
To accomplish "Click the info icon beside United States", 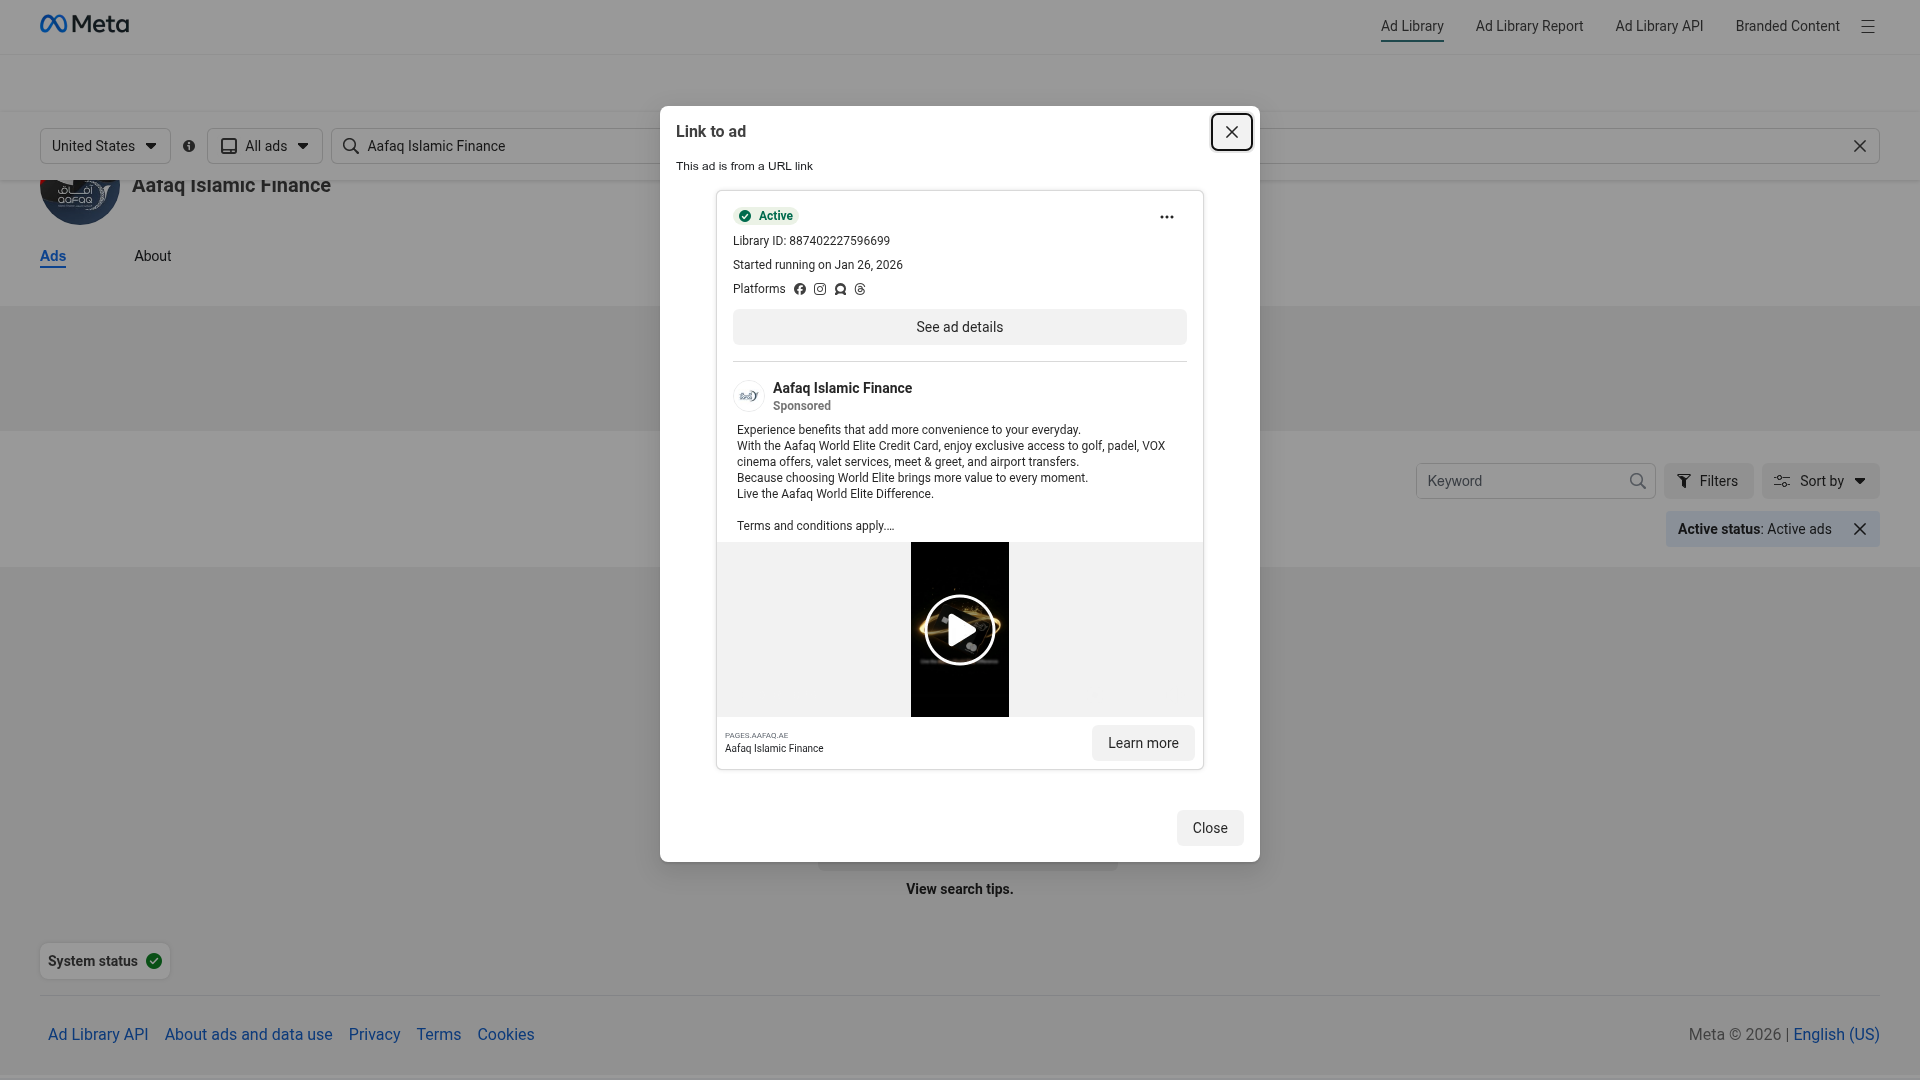I will 189,146.
